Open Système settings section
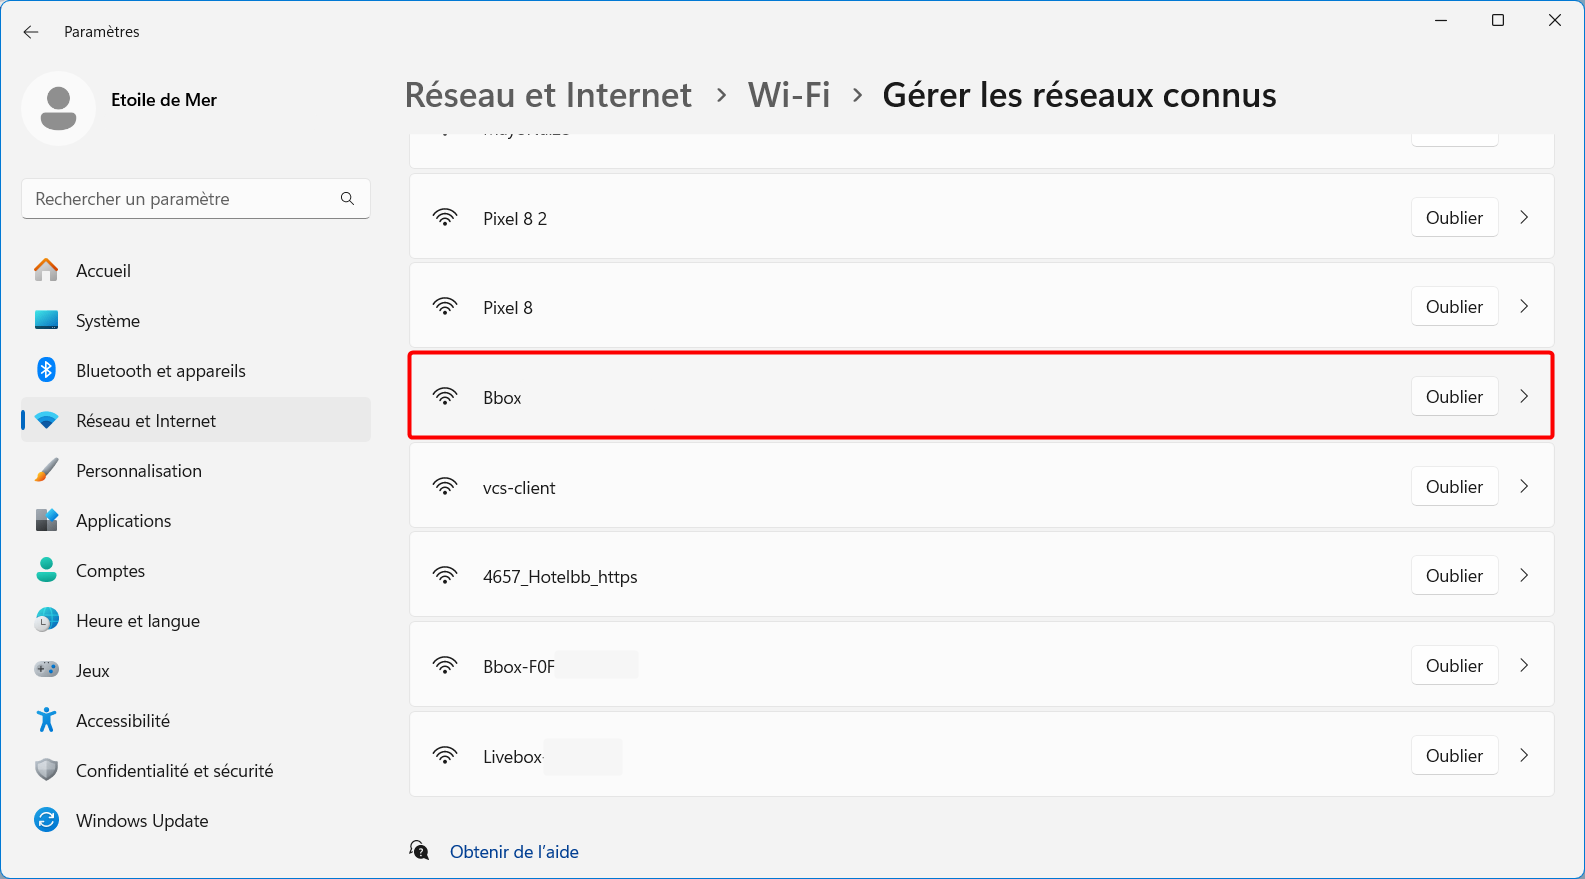The height and width of the screenshot is (879, 1585). 196,320
